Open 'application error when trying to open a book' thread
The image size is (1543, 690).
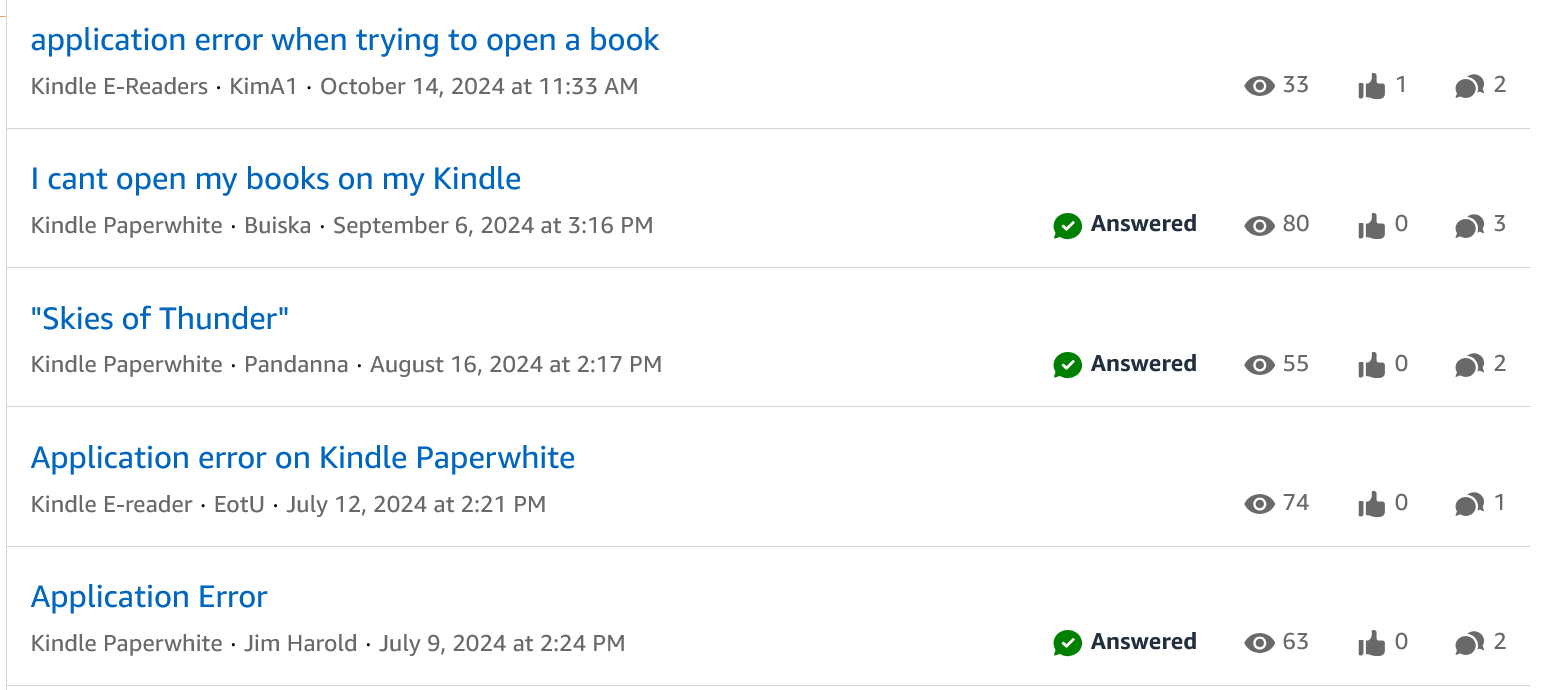(345, 40)
